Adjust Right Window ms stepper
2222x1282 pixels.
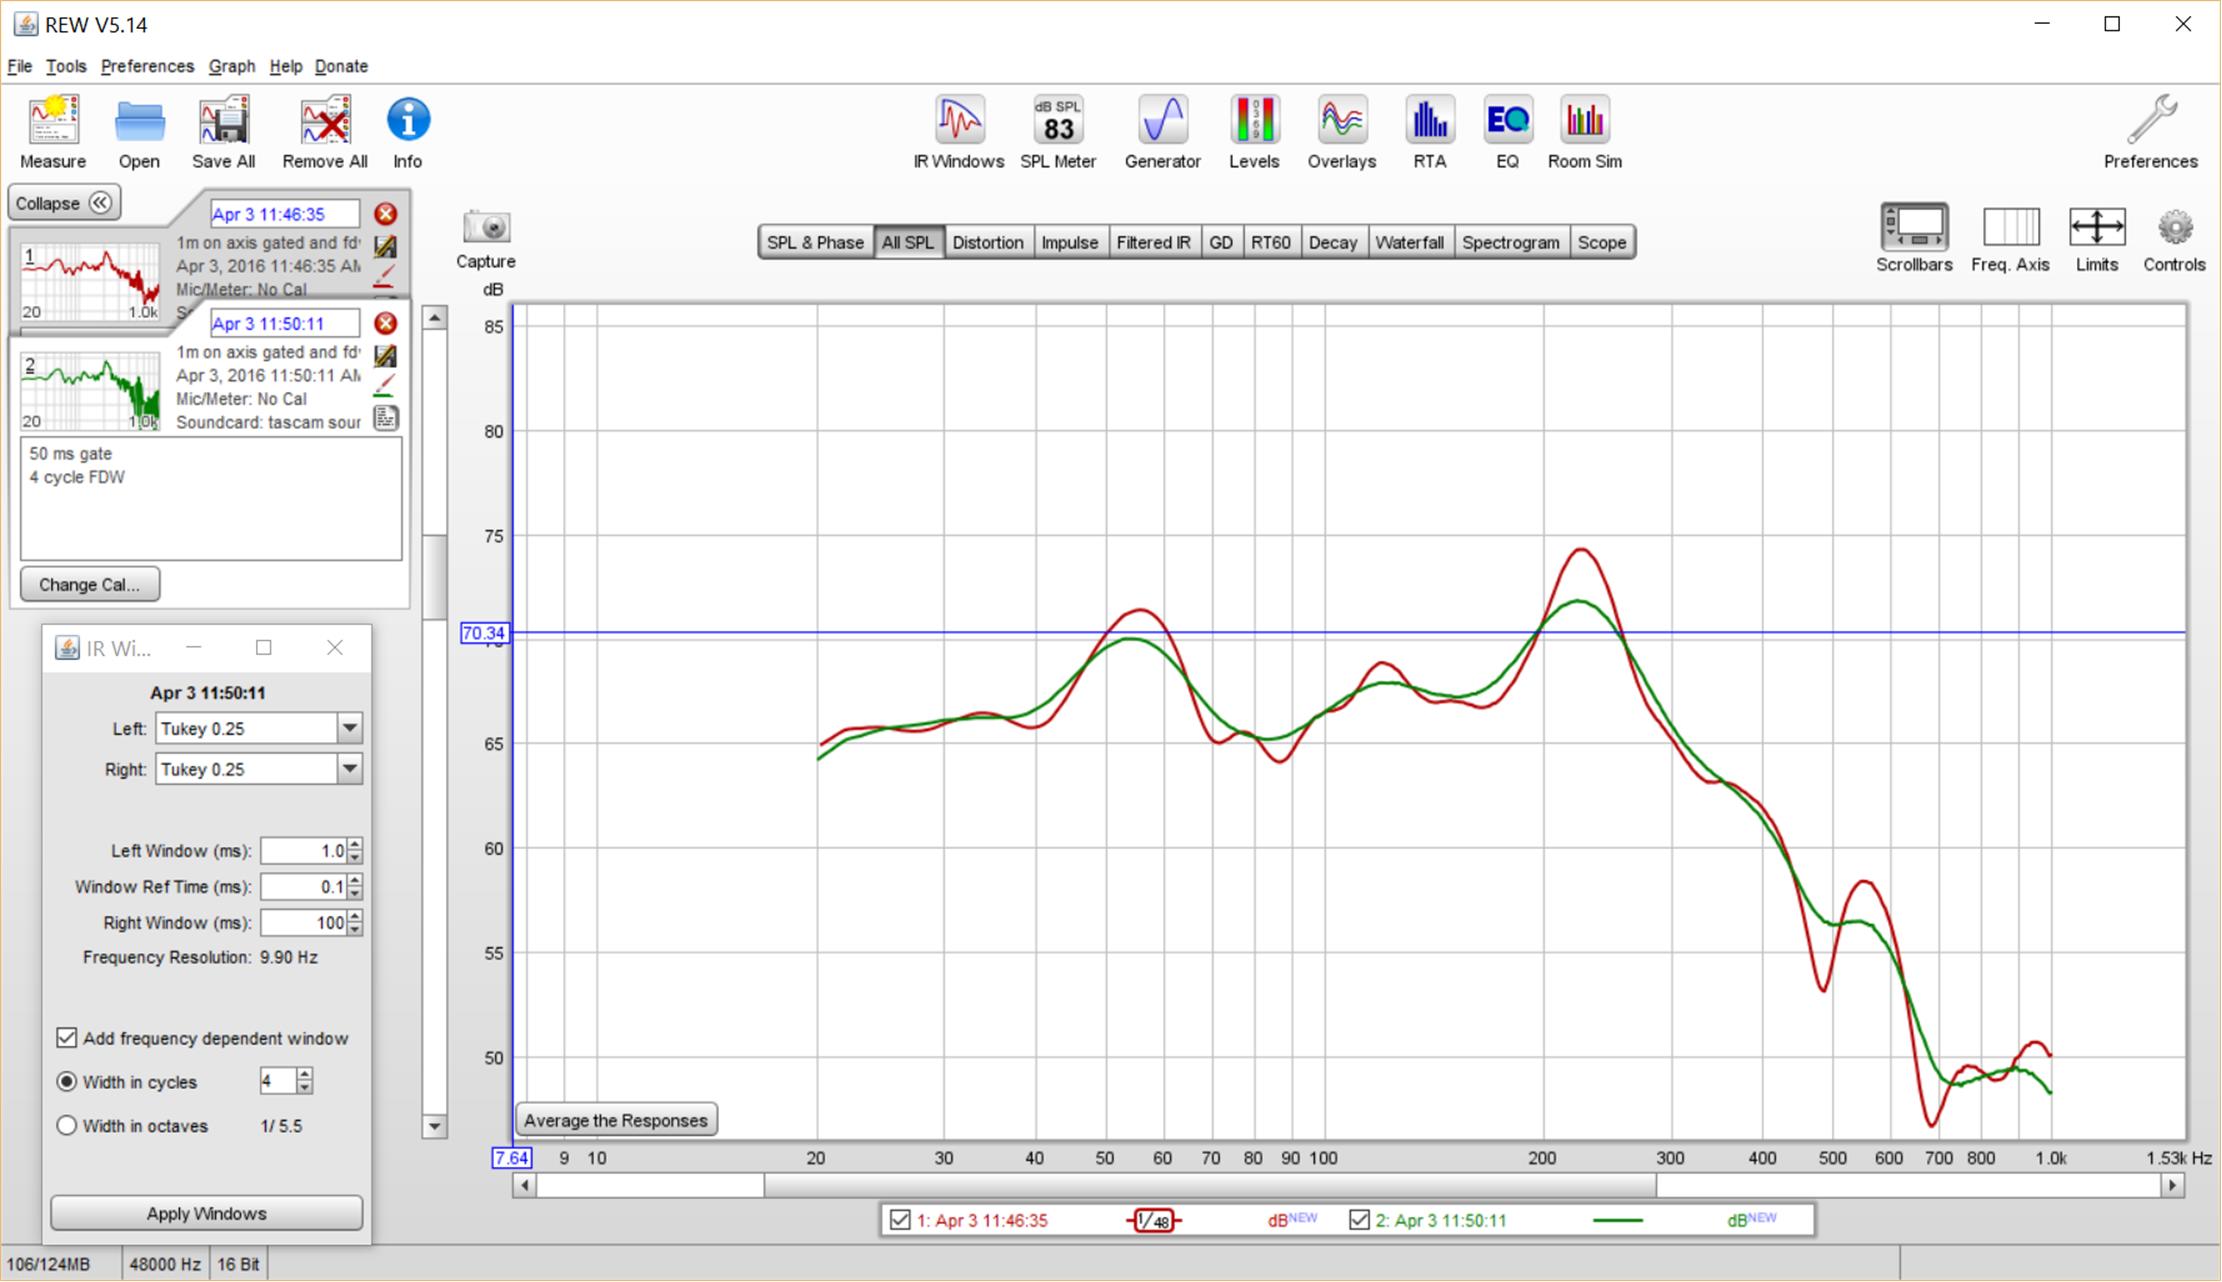pos(355,923)
